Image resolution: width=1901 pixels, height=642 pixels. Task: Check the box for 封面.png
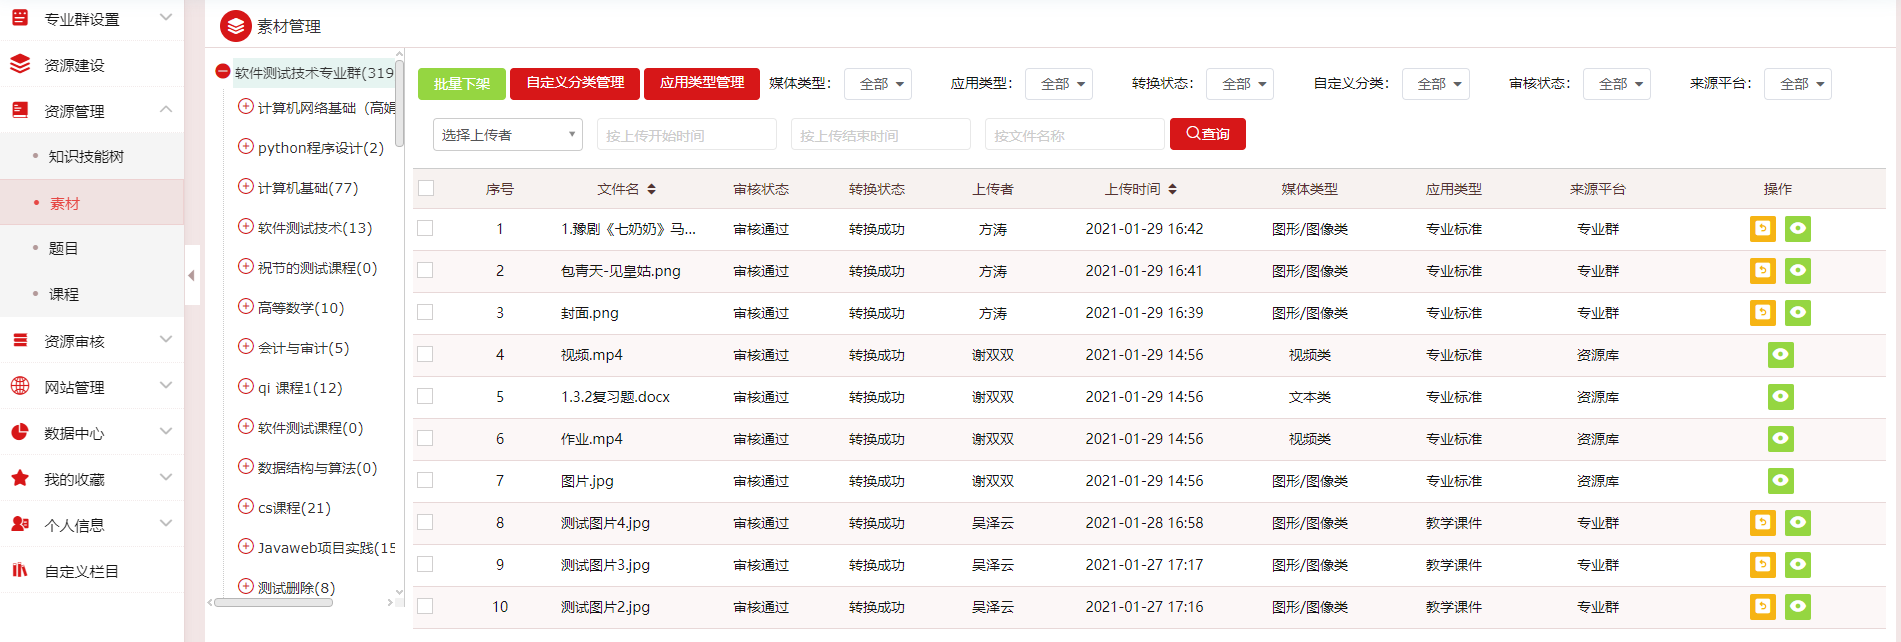pyautogui.click(x=425, y=312)
